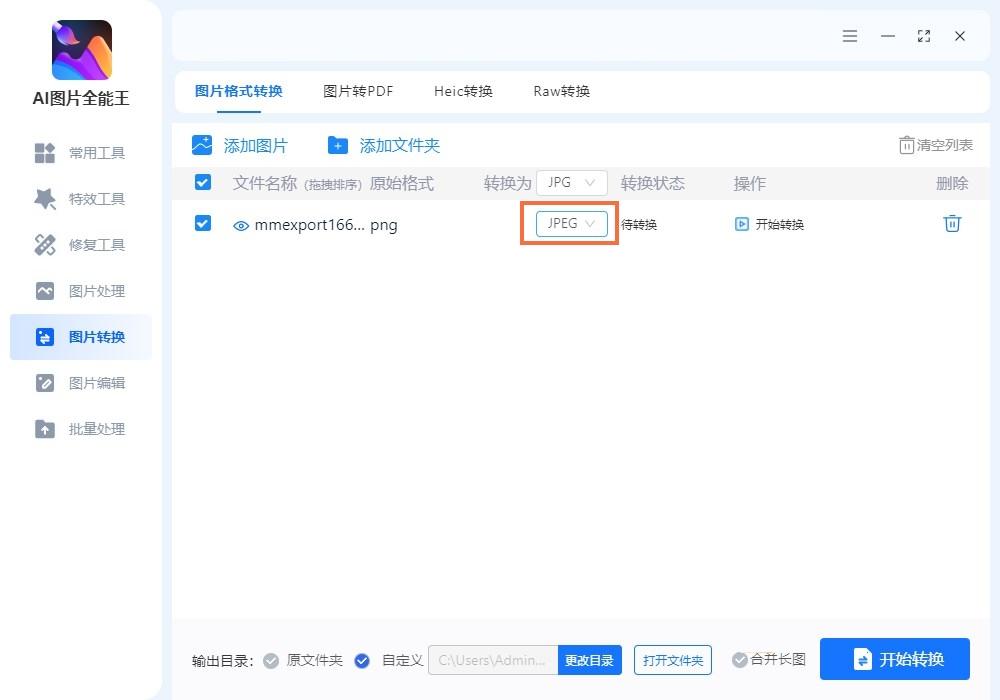The width and height of the screenshot is (1000, 700).
Task: Enable the 合并长图 option
Action: click(741, 660)
